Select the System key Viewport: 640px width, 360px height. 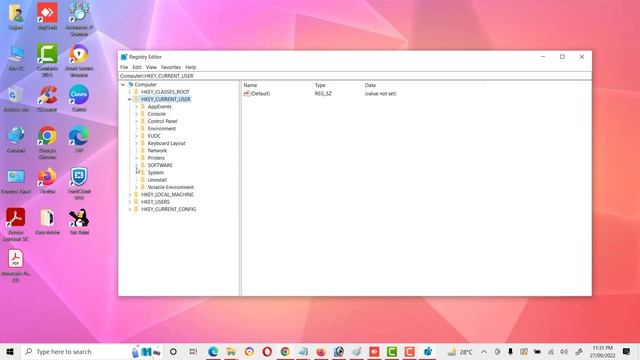tap(156, 173)
